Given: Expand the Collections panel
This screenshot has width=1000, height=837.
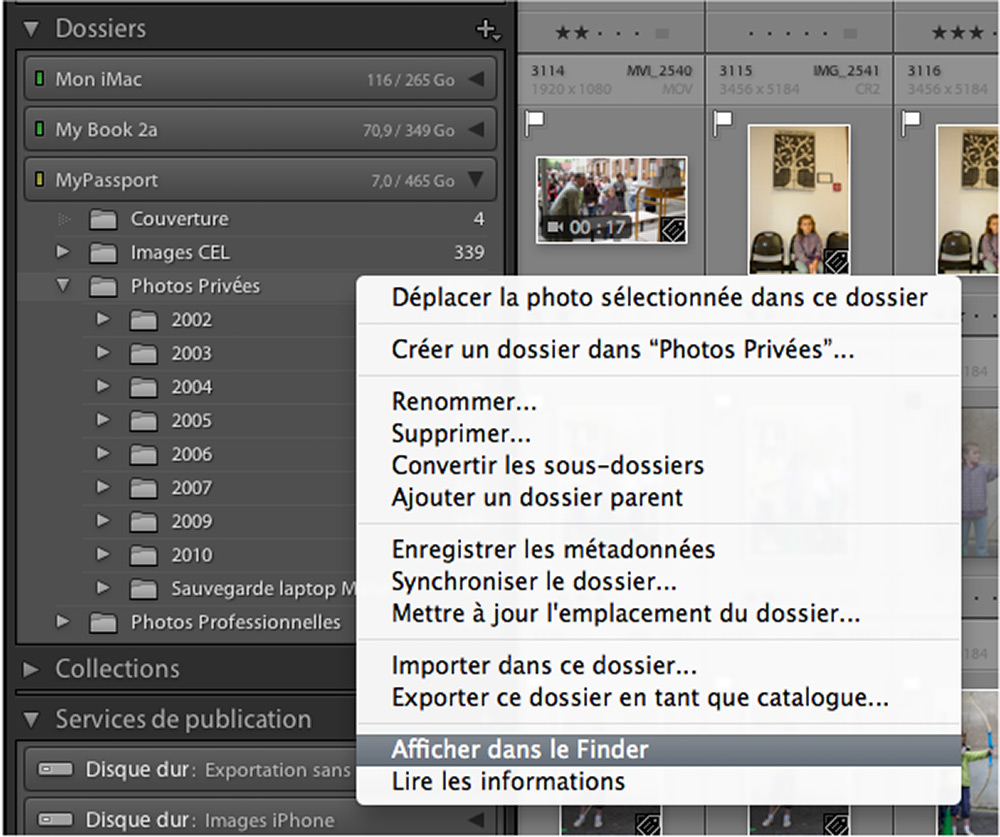Looking at the screenshot, I should pos(30,669).
